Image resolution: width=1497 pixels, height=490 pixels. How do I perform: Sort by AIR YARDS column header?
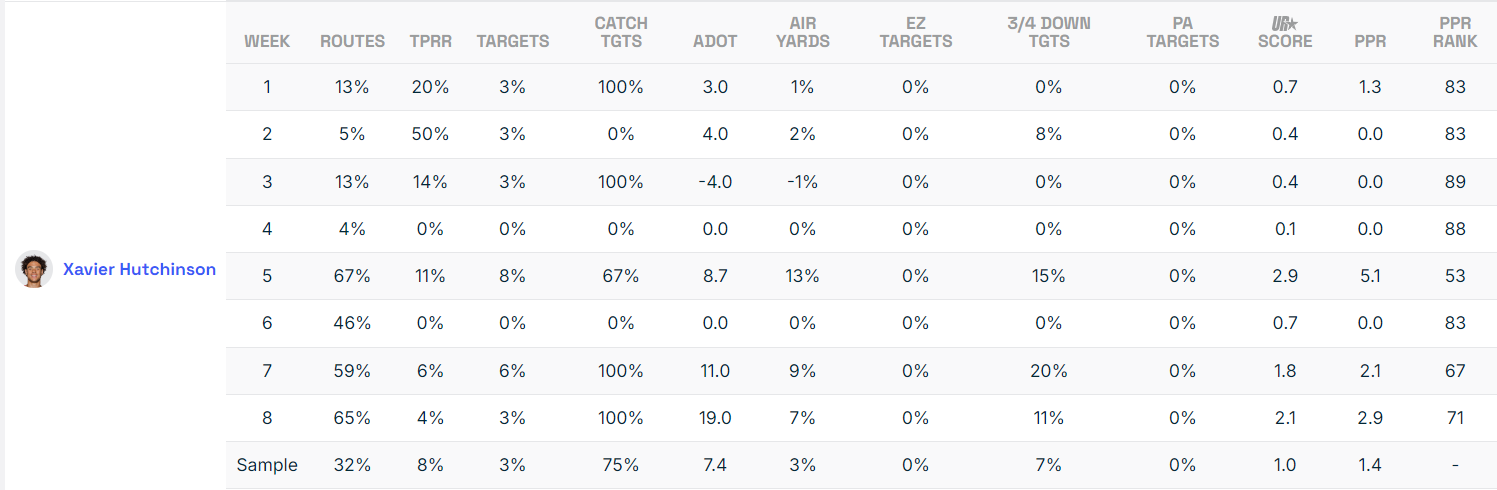tap(802, 32)
